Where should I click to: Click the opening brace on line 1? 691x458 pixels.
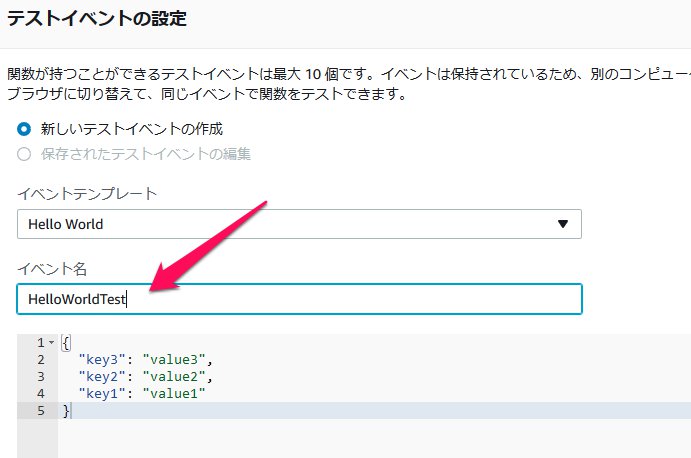coord(66,343)
